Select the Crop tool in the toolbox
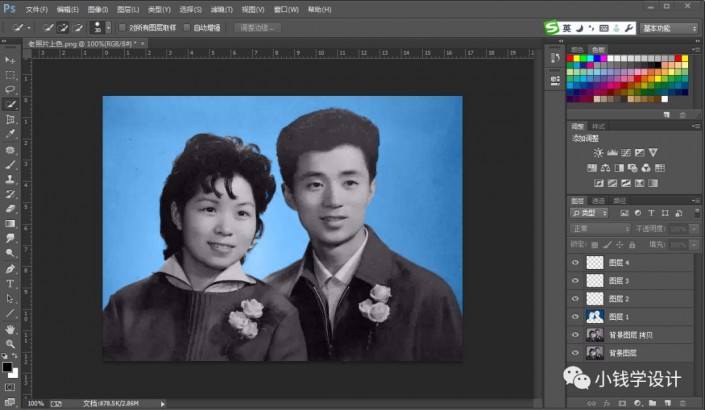This screenshot has height=410, width=705. click(x=10, y=119)
